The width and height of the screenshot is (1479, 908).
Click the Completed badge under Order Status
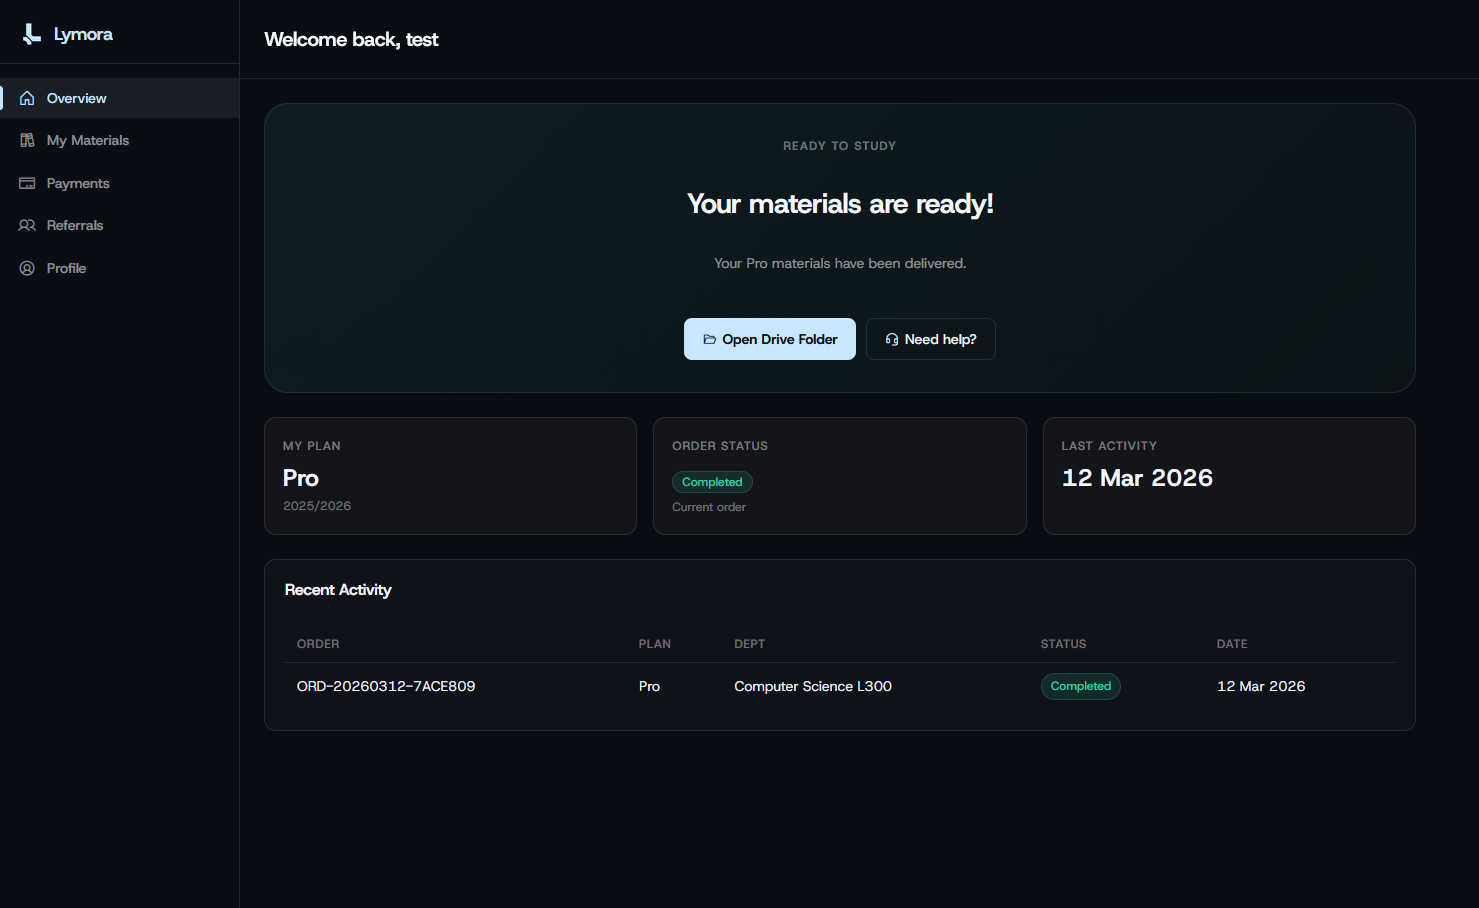pyautogui.click(x=712, y=481)
